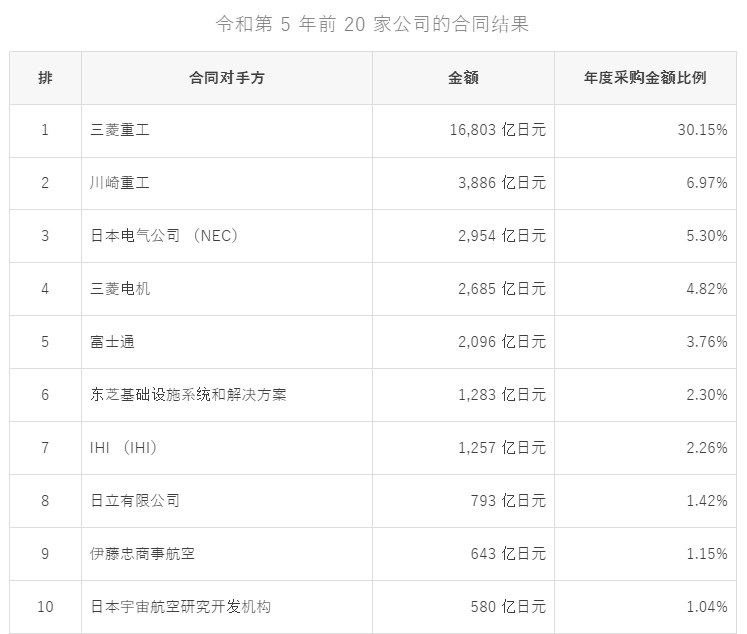Click rank number 8 in 日立有限公司 row
The height and width of the screenshot is (634, 747).
pyautogui.click(x=45, y=501)
